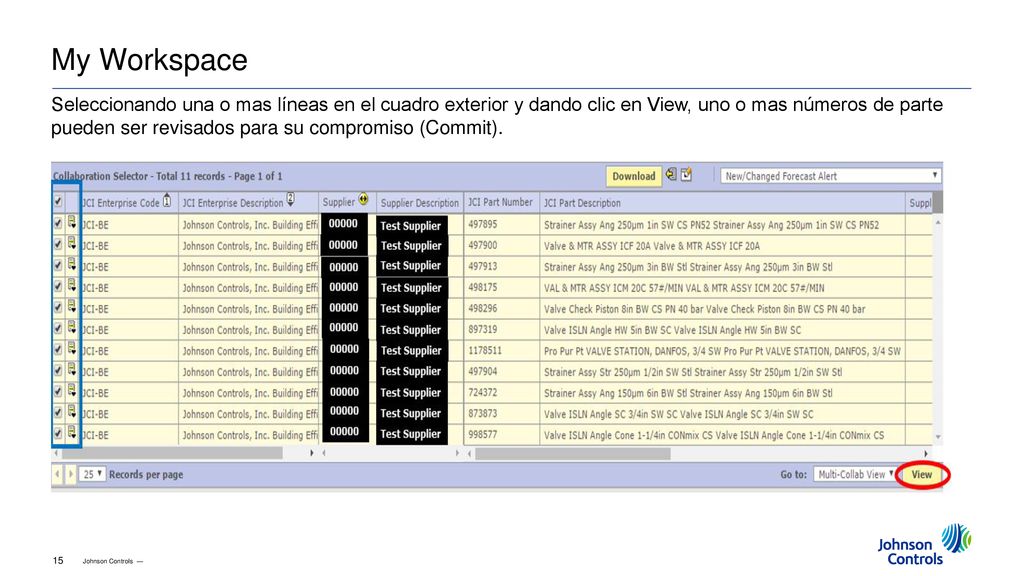Viewport: 1024px width, 576px height.
Task: Open the row action icon for part 497900
Action: tap(72, 244)
